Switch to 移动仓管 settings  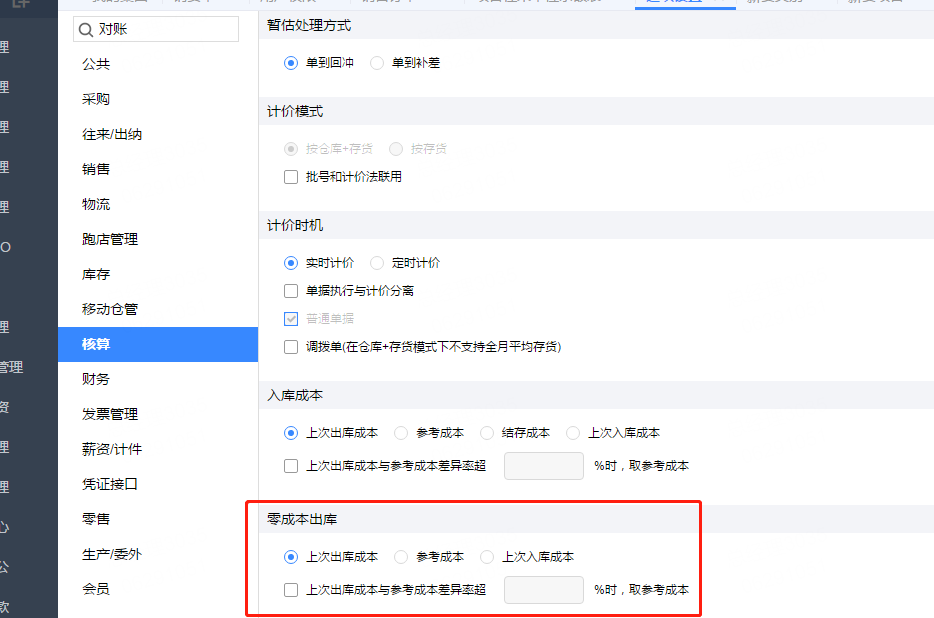coord(158,309)
